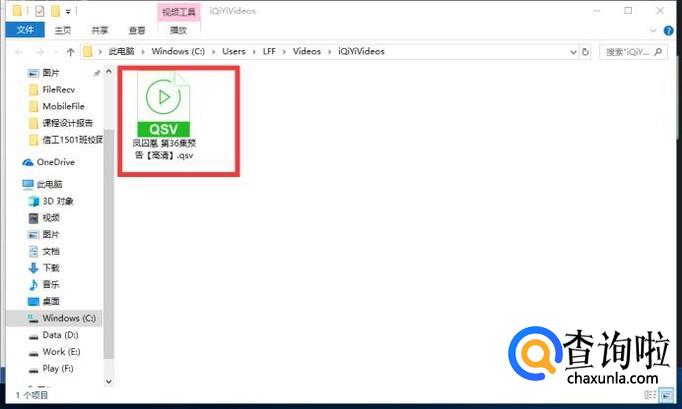This screenshot has width=682, height=409.
Task: Open the MobileFile folder in sidebar
Action: click(63, 106)
